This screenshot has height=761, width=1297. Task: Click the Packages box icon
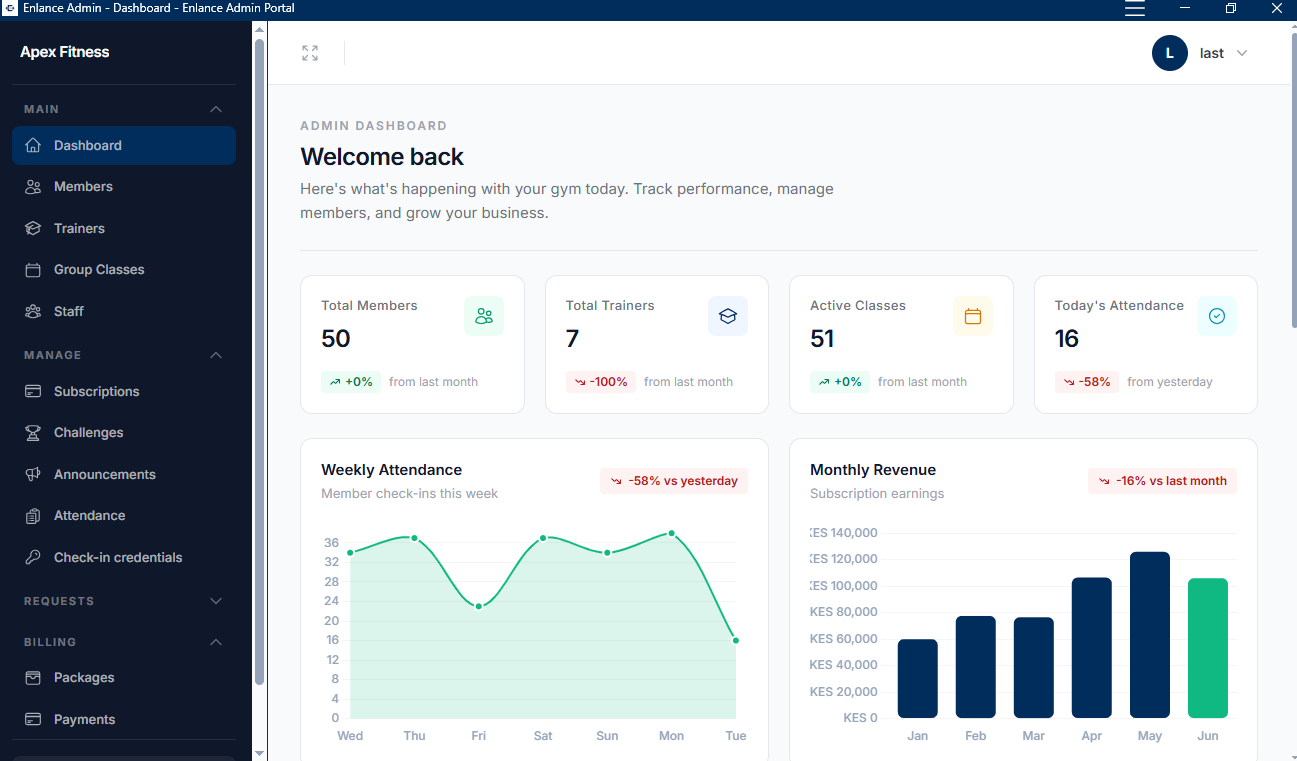pyautogui.click(x=33, y=677)
